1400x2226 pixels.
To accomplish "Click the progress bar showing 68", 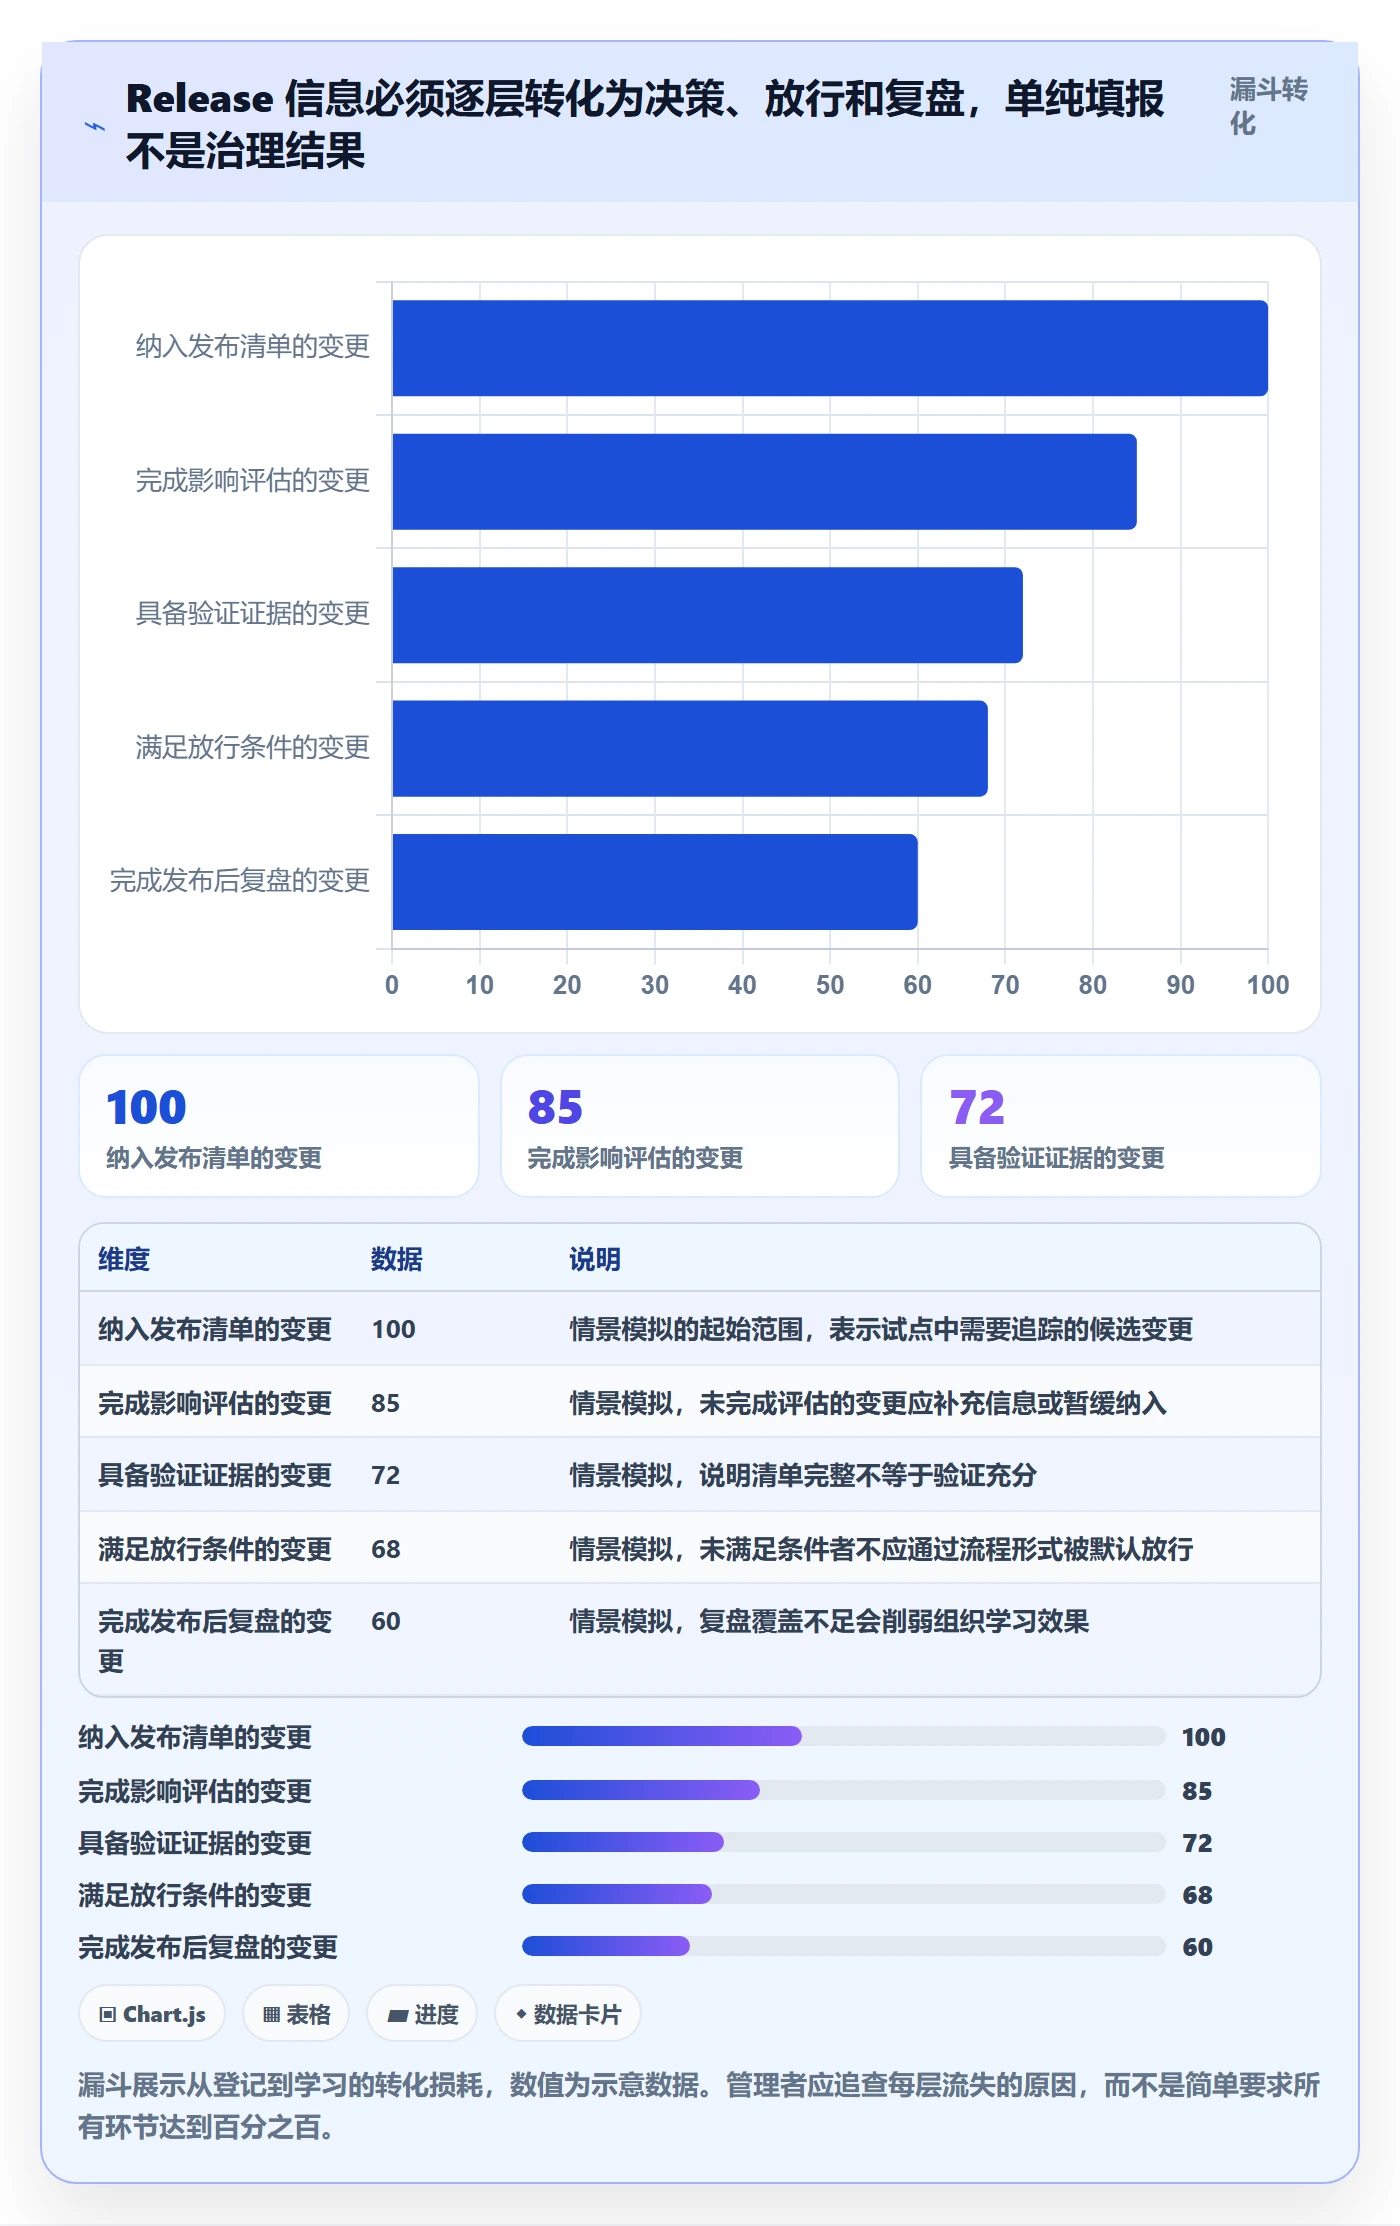I will pyautogui.click(x=843, y=1894).
